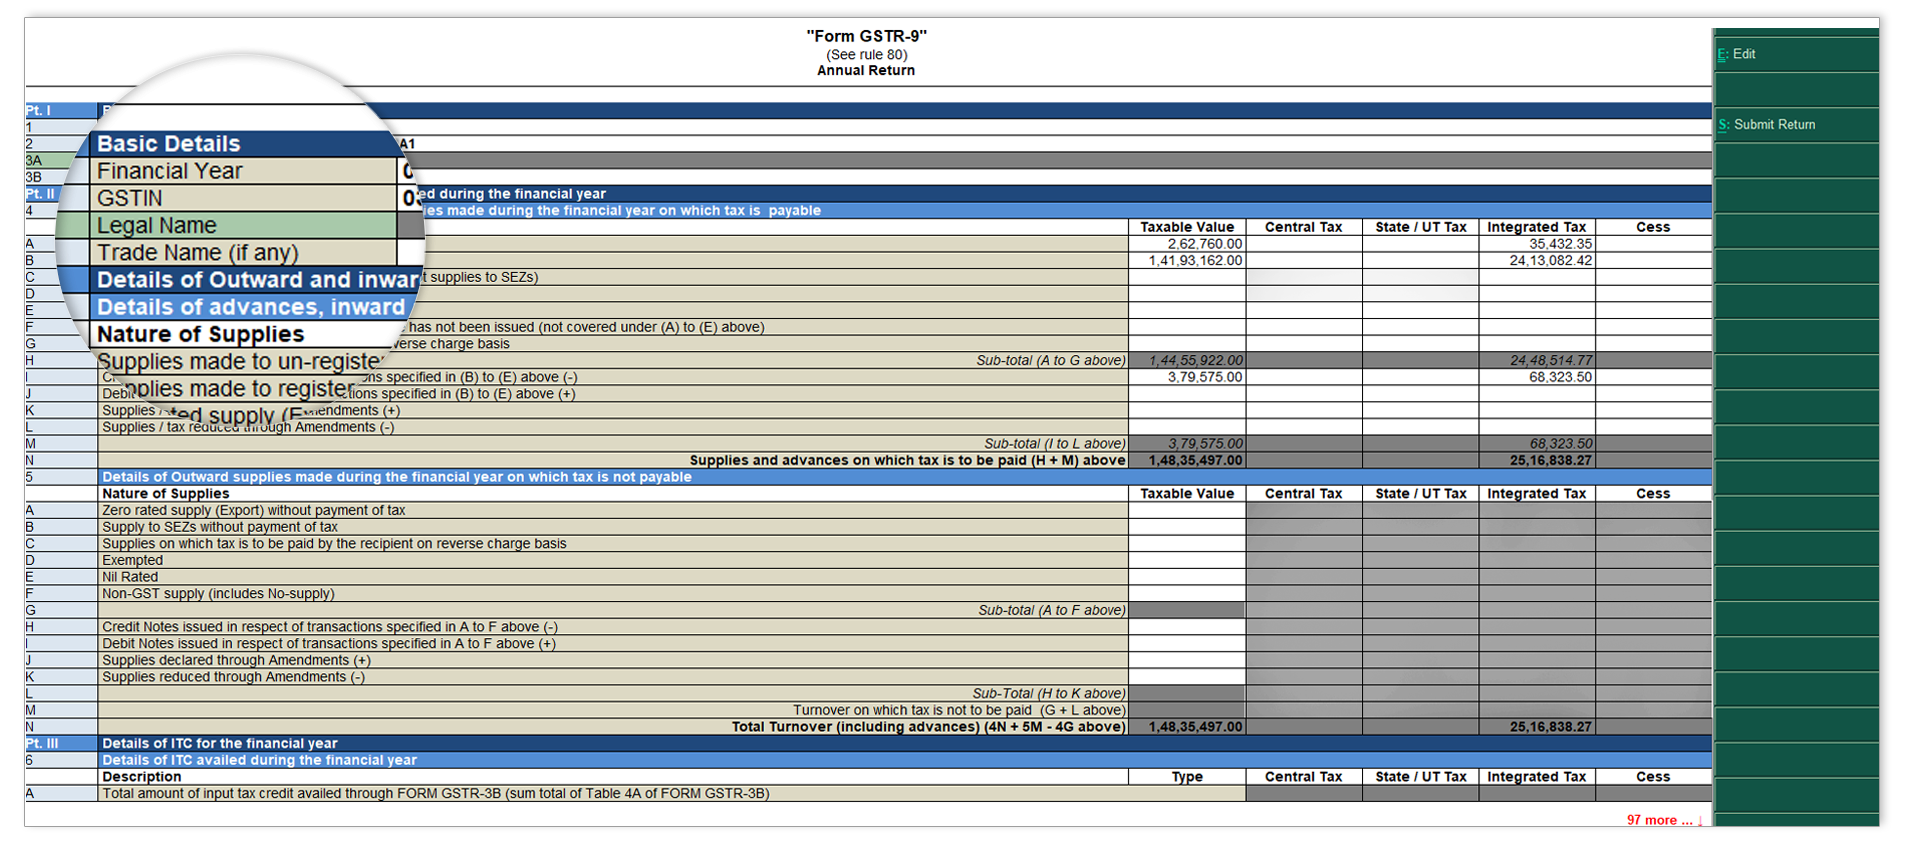Click Total Turnover 1,48,35,497.00 value
Image resolution: width=1906 pixels, height=855 pixels.
[1187, 727]
